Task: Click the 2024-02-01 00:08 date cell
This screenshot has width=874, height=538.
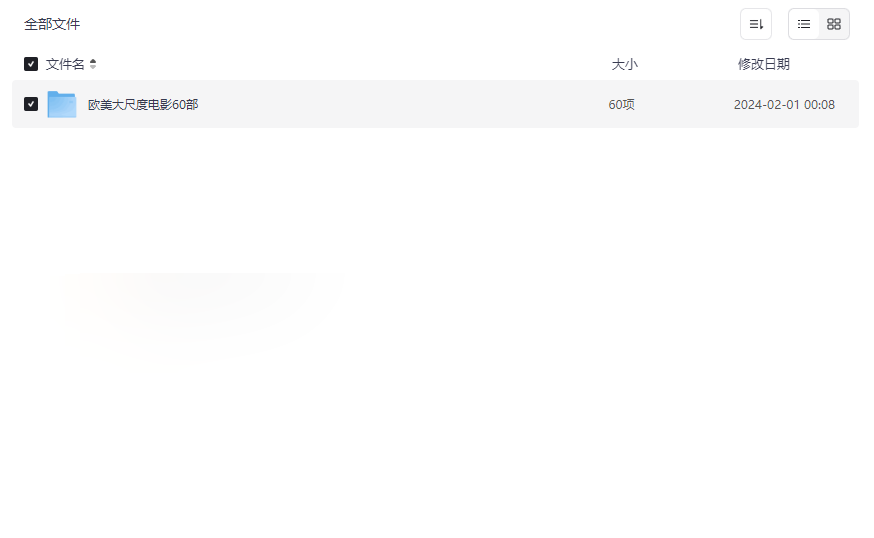Action: (x=784, y=104)
